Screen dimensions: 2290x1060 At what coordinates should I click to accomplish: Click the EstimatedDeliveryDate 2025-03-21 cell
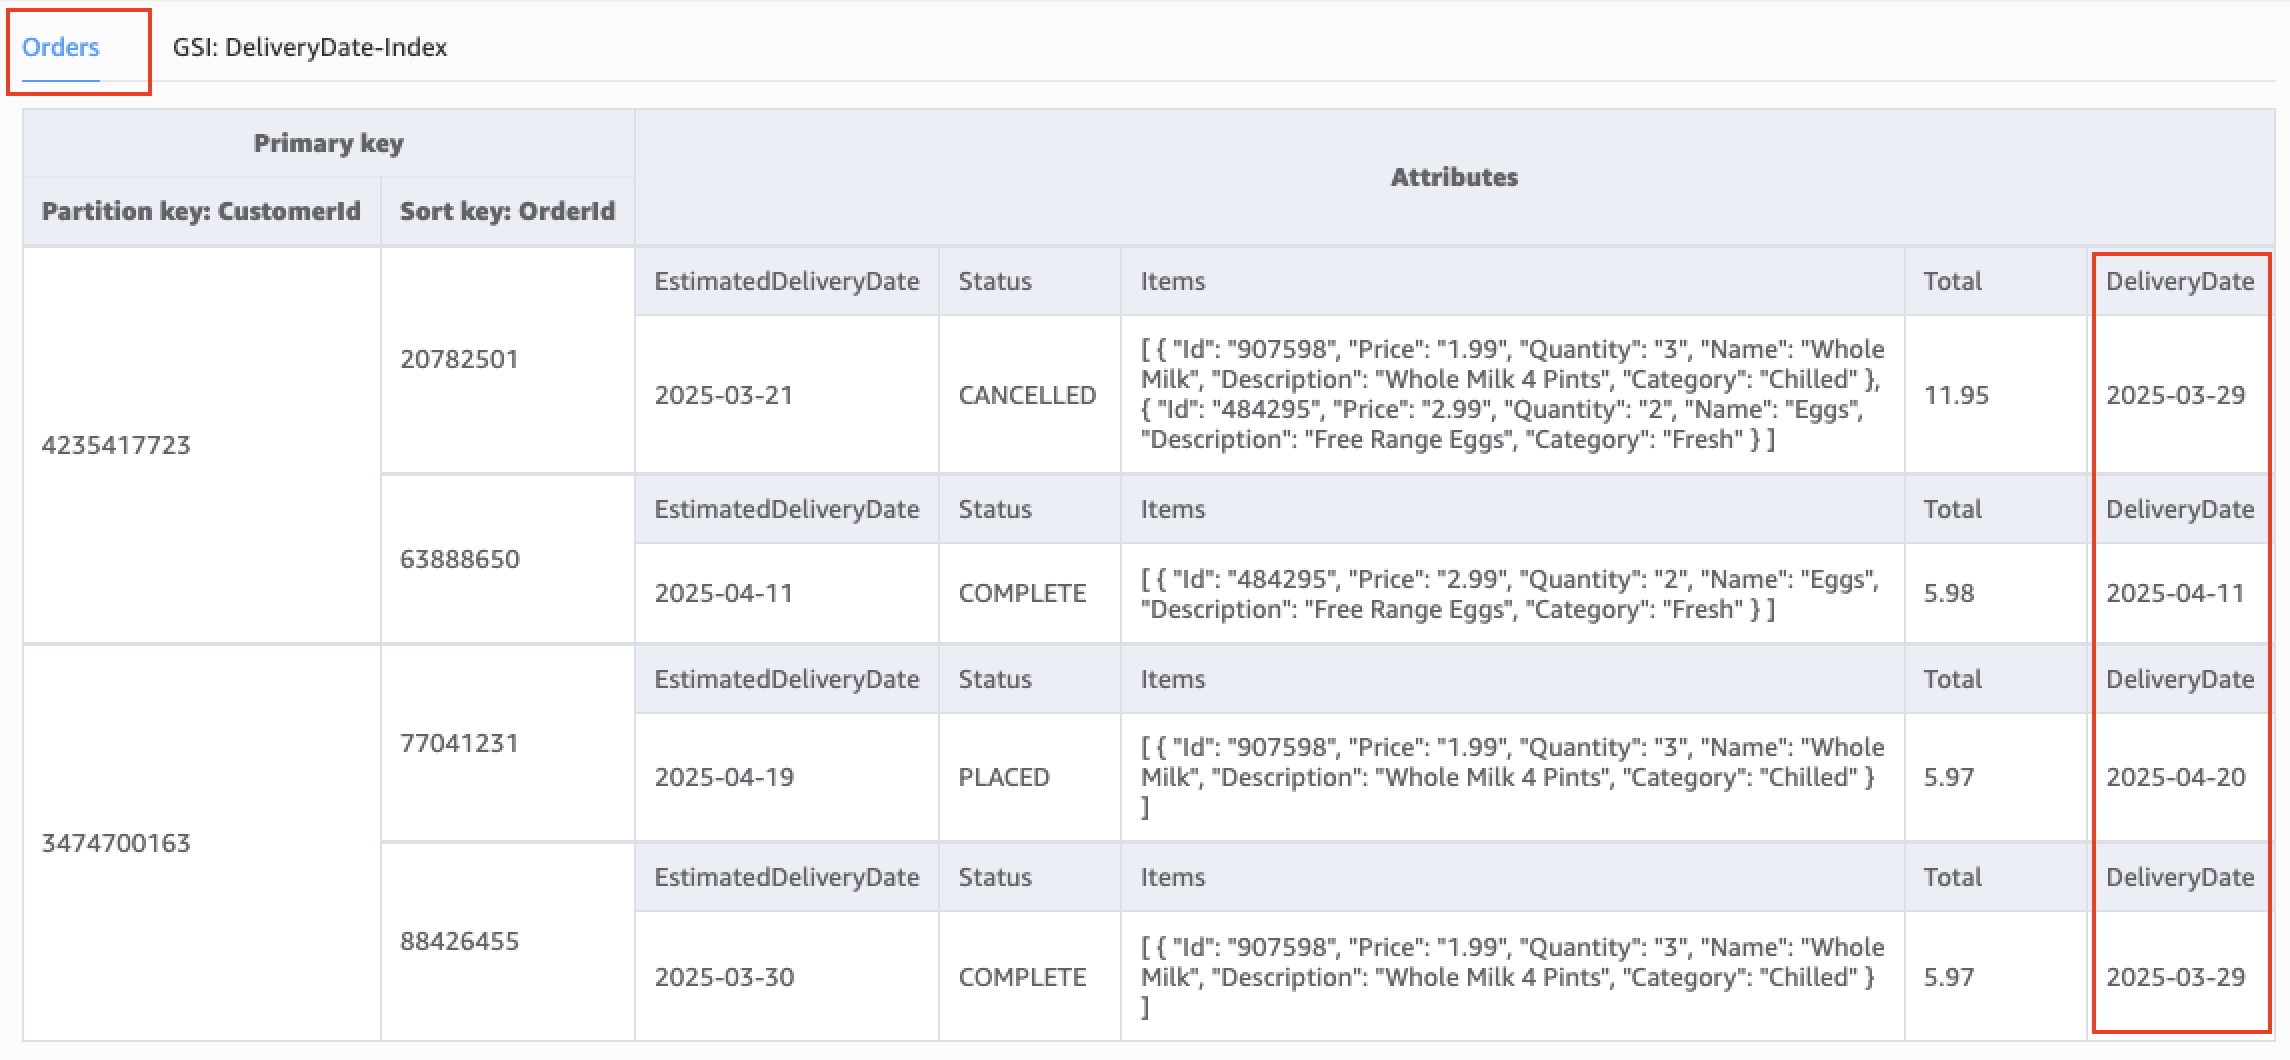[722, 395]
